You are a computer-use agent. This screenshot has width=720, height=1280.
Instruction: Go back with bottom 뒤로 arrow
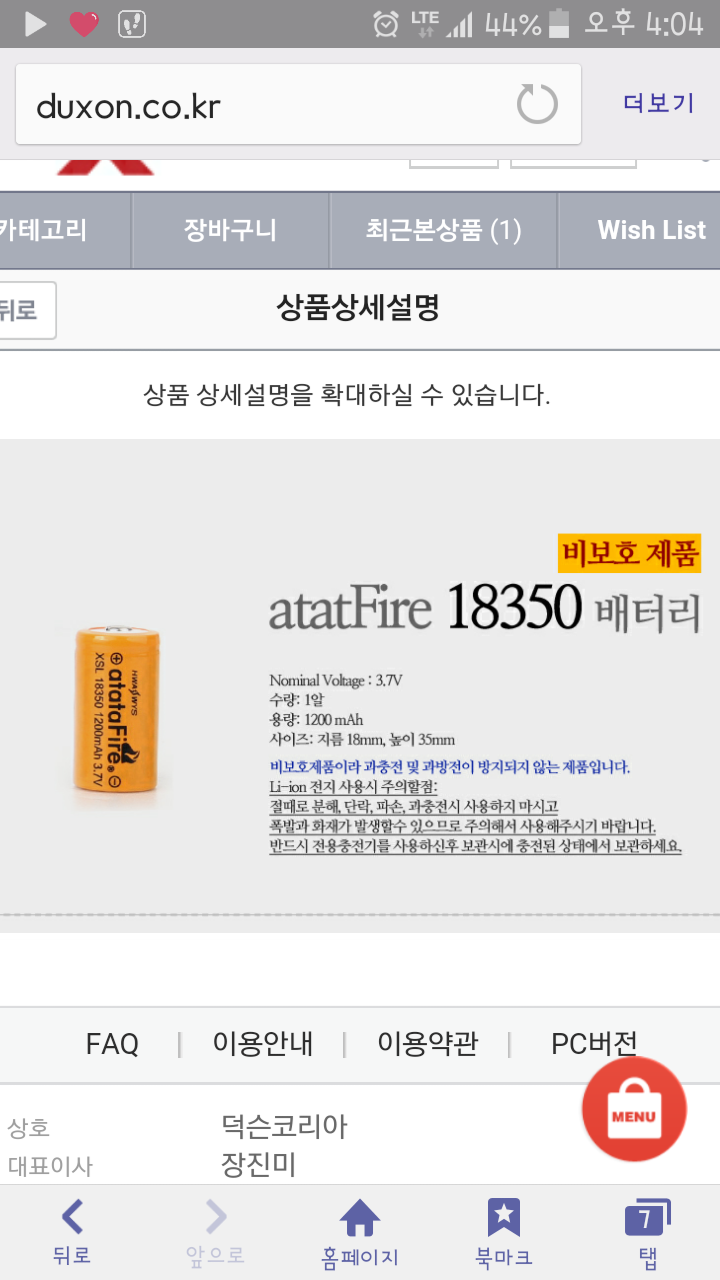(72, 1232)
